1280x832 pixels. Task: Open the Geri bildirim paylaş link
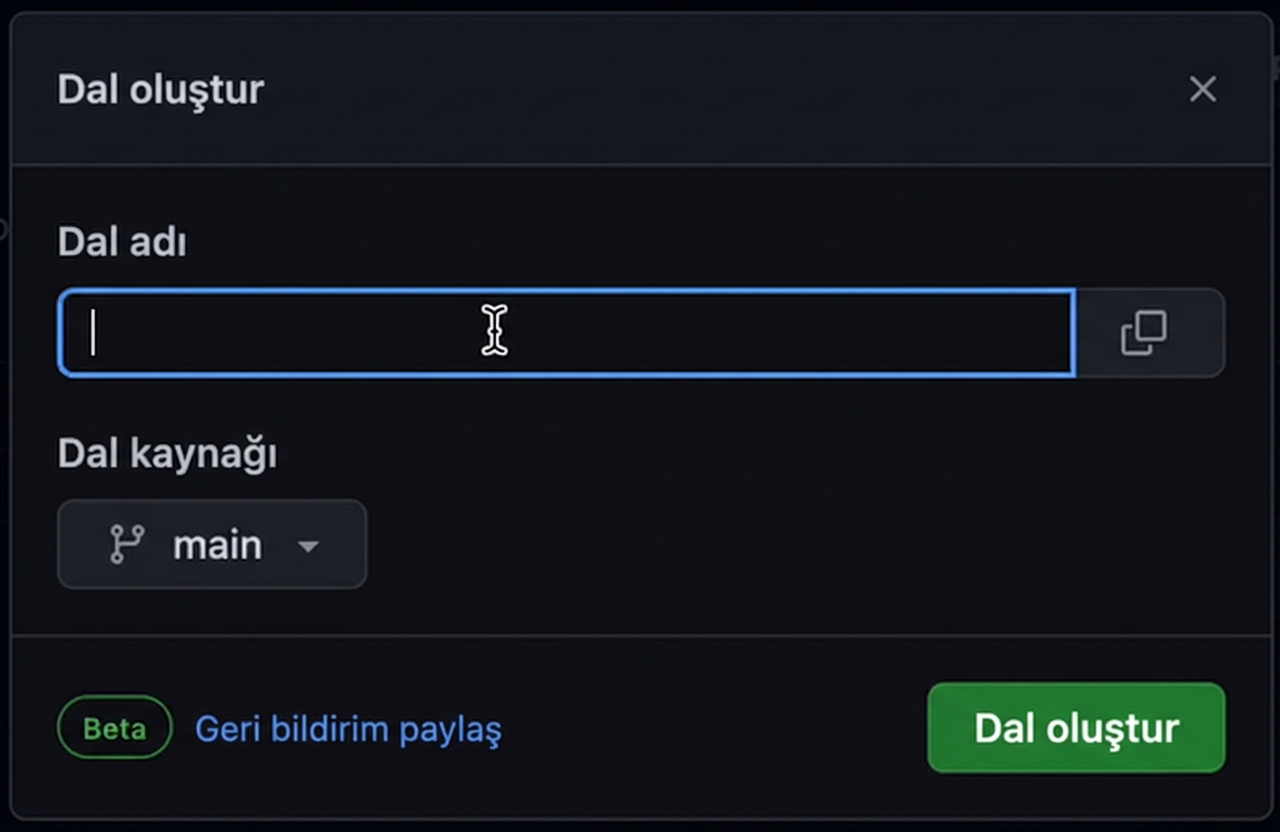point(348,730)
